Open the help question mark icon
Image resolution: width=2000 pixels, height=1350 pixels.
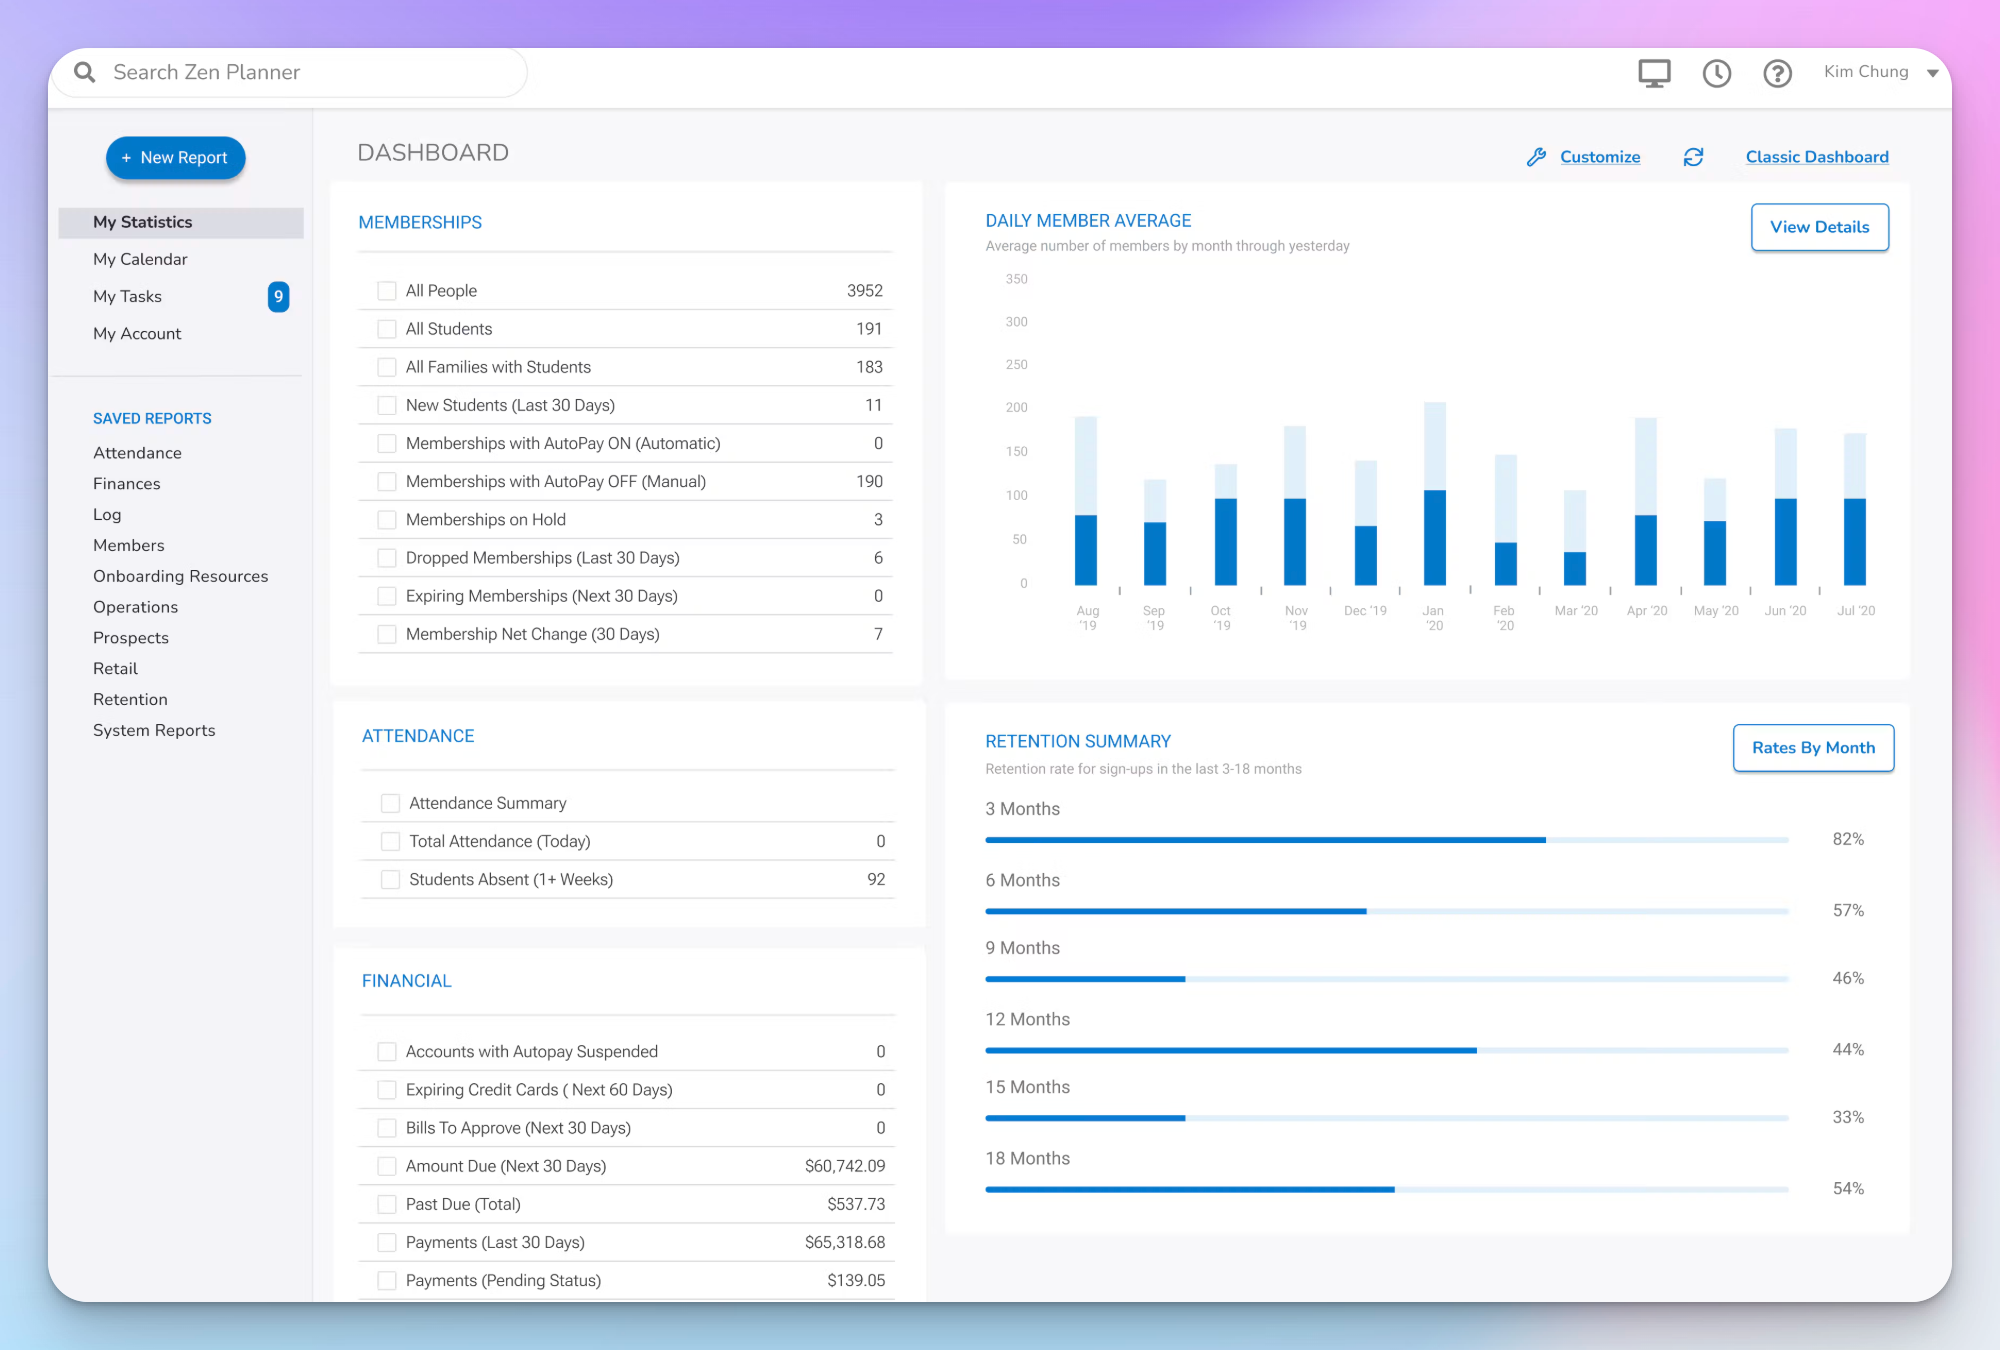pyautogui.click(x=1777, y=73)
